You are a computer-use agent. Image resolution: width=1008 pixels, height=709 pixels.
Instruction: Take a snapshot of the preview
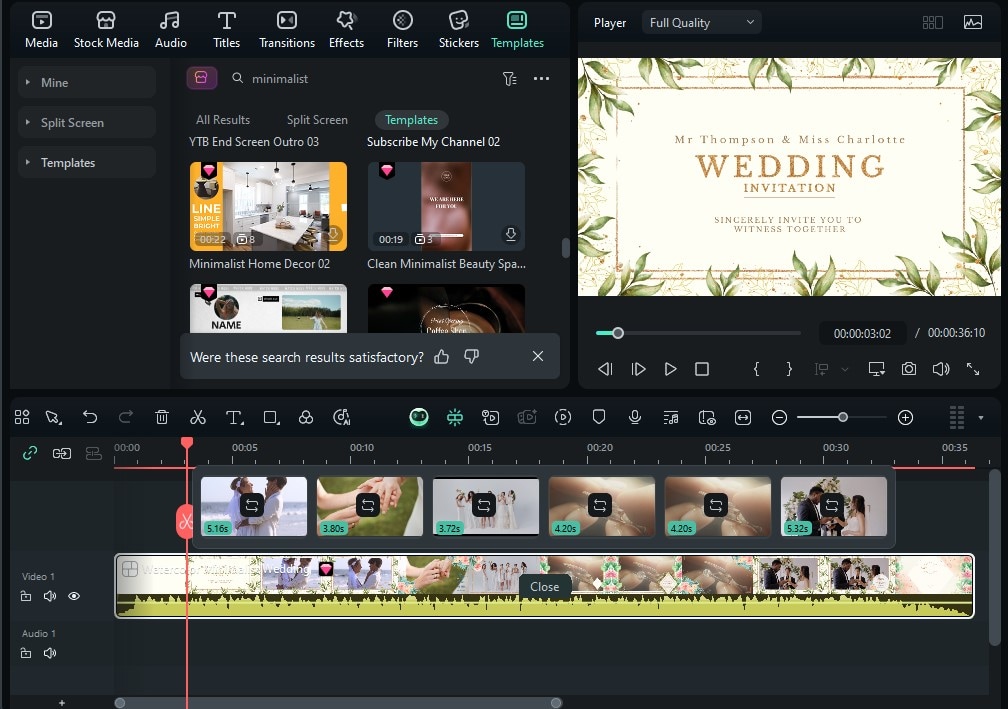pos(908,369)
